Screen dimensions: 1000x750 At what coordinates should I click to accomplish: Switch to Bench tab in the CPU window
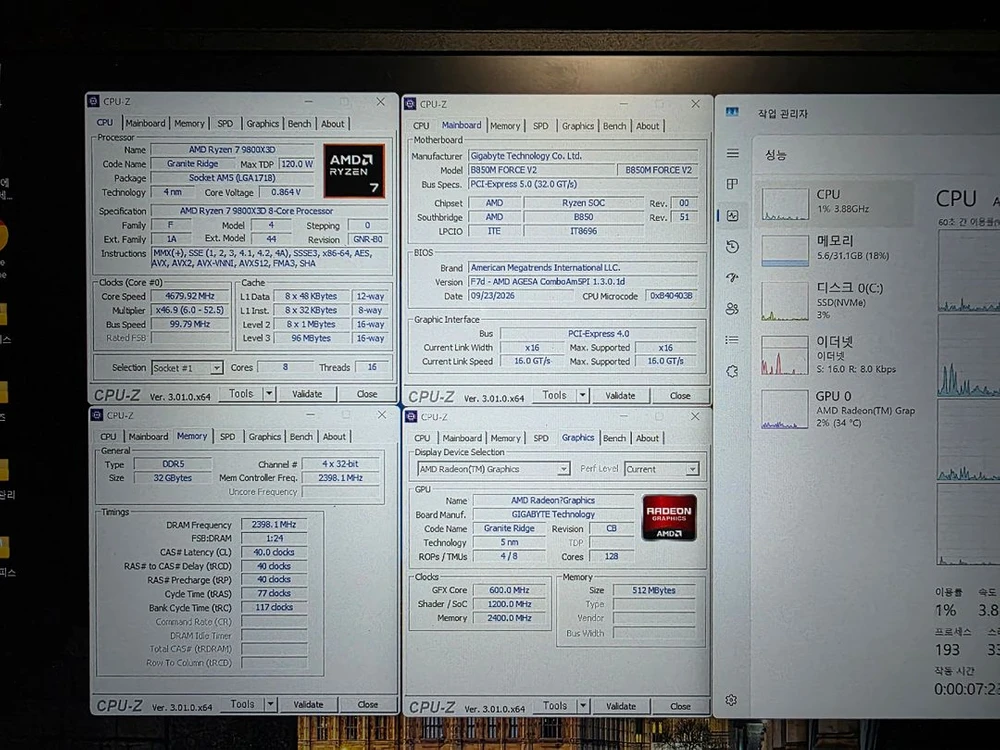tap(299, 124)
